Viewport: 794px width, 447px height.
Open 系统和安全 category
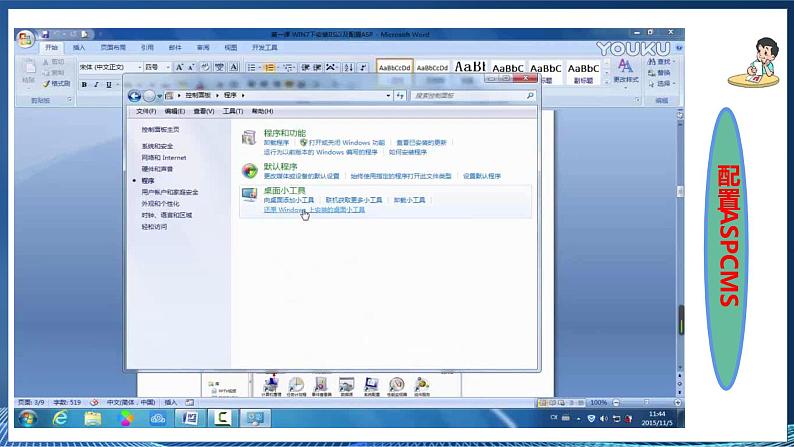[x=157, y=146]
